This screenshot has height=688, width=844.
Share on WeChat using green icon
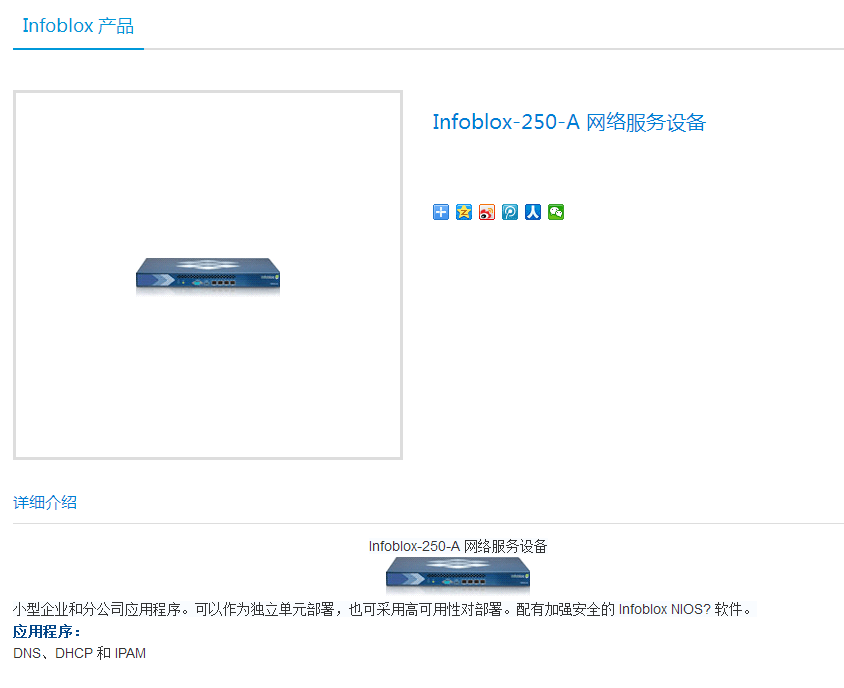pyautogui.click(x=556, y=212)
